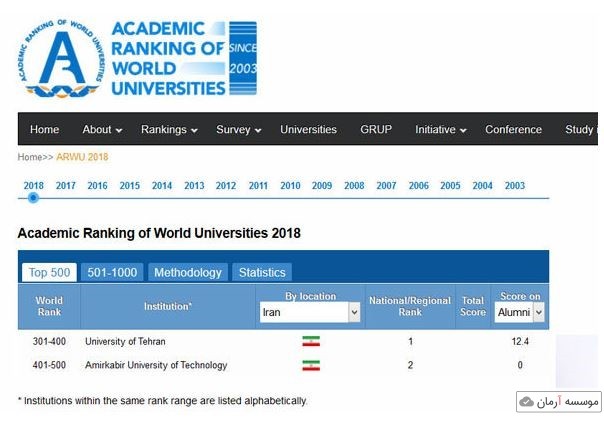Click the Arman institute cloud watermark icon
The height and width of the screenshot is (421, 604).
point(527,402)
